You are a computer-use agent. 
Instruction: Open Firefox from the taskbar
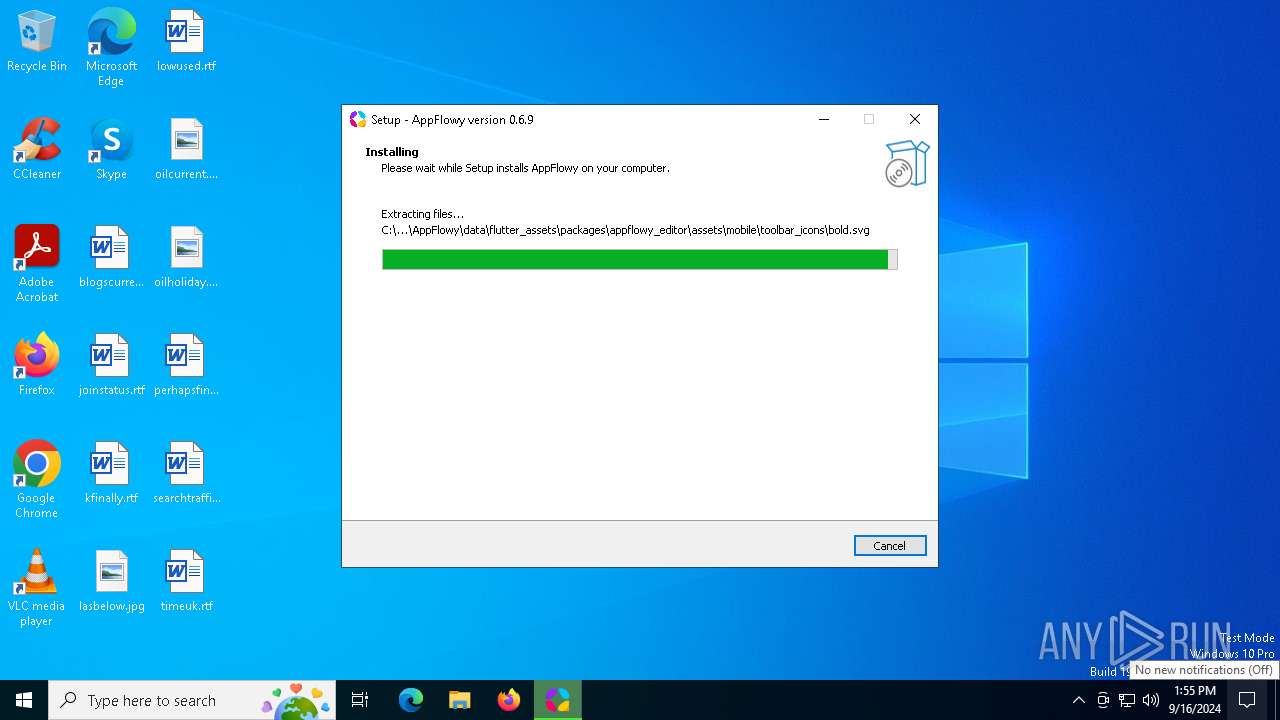509,700
